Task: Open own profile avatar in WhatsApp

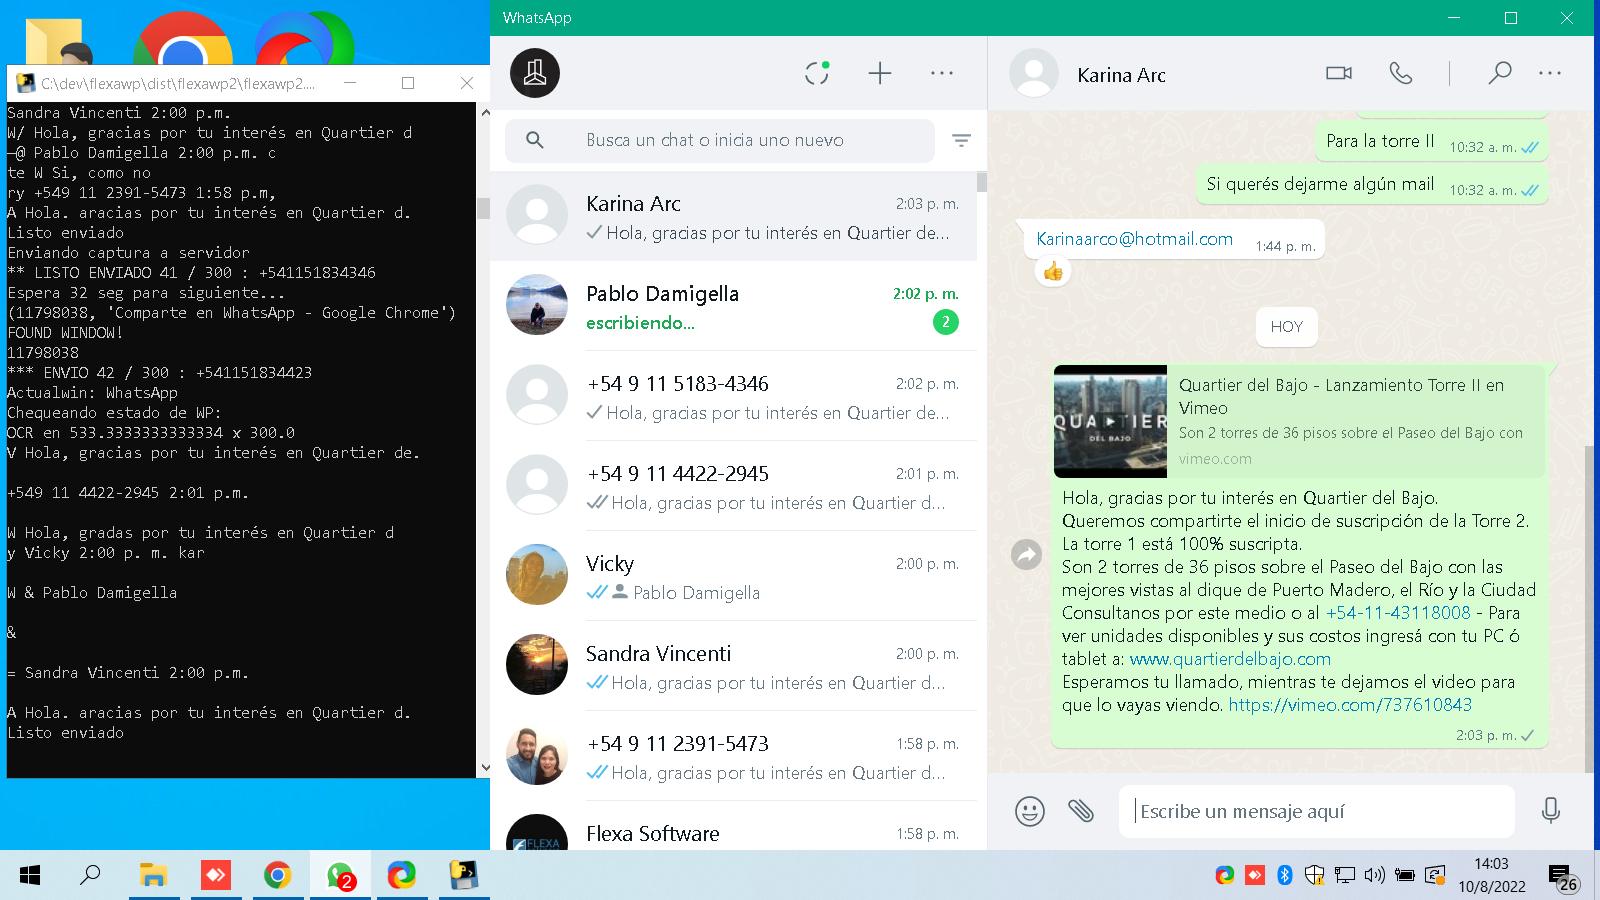Action: 535,73
